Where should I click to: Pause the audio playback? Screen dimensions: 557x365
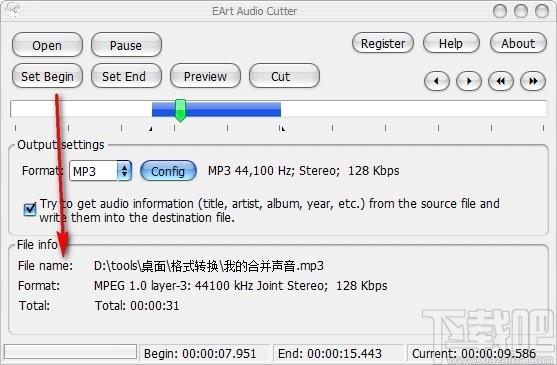126,45
